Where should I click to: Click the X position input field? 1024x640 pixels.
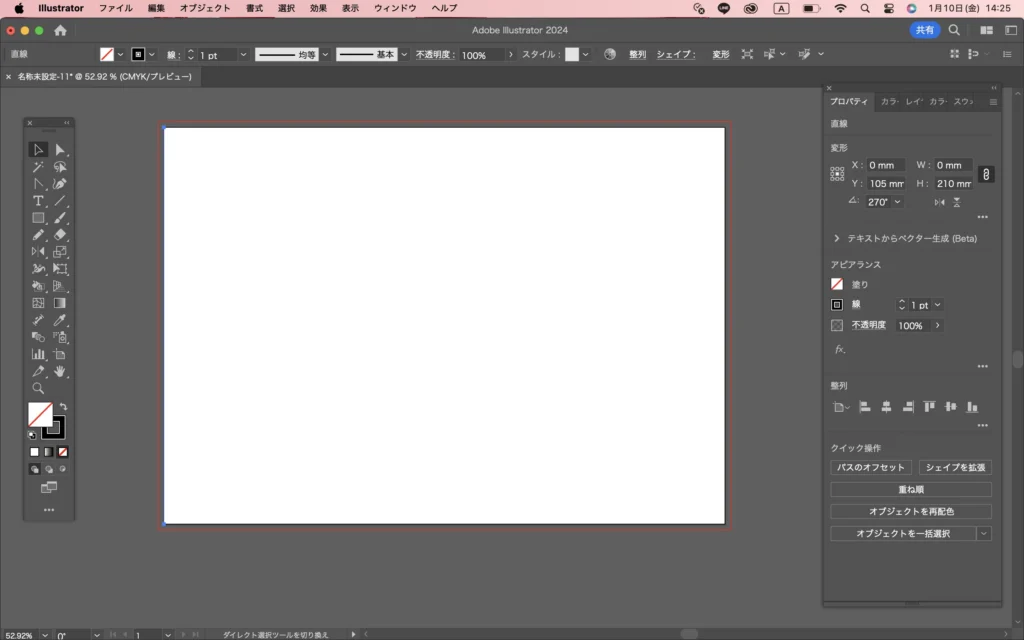point(885,165)
